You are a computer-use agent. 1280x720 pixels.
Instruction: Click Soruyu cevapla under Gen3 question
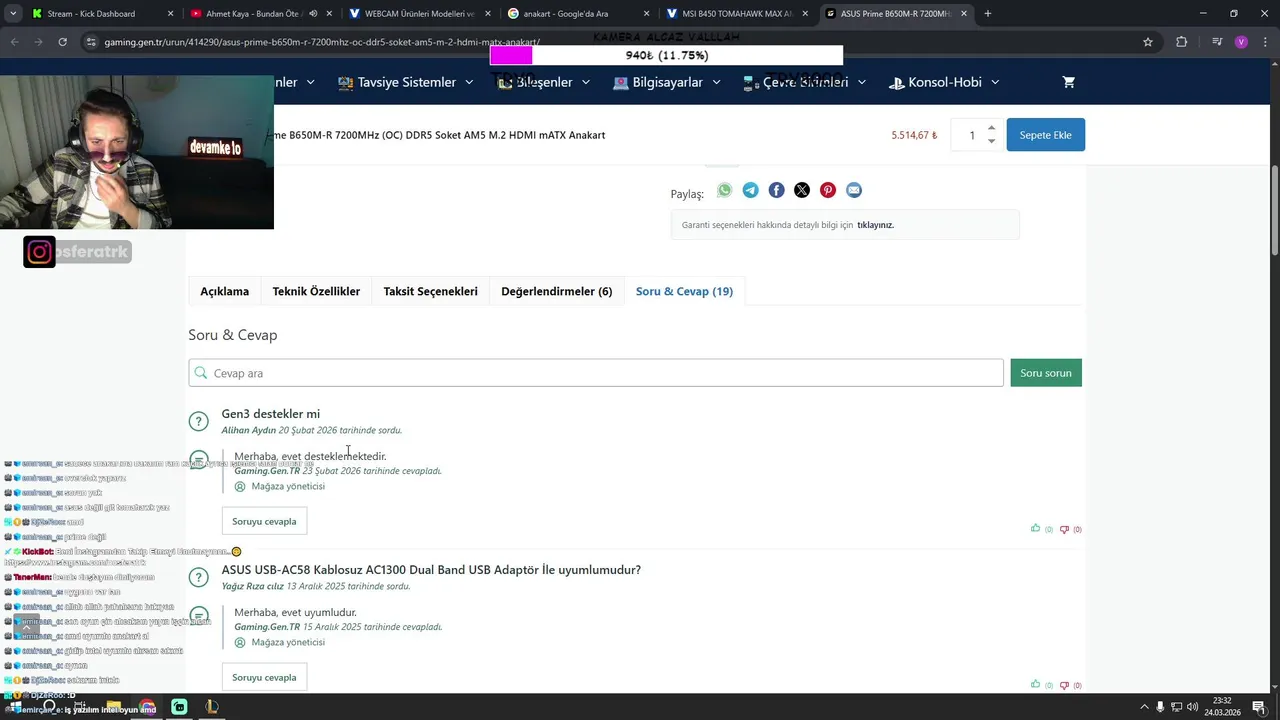coord(264,521)
